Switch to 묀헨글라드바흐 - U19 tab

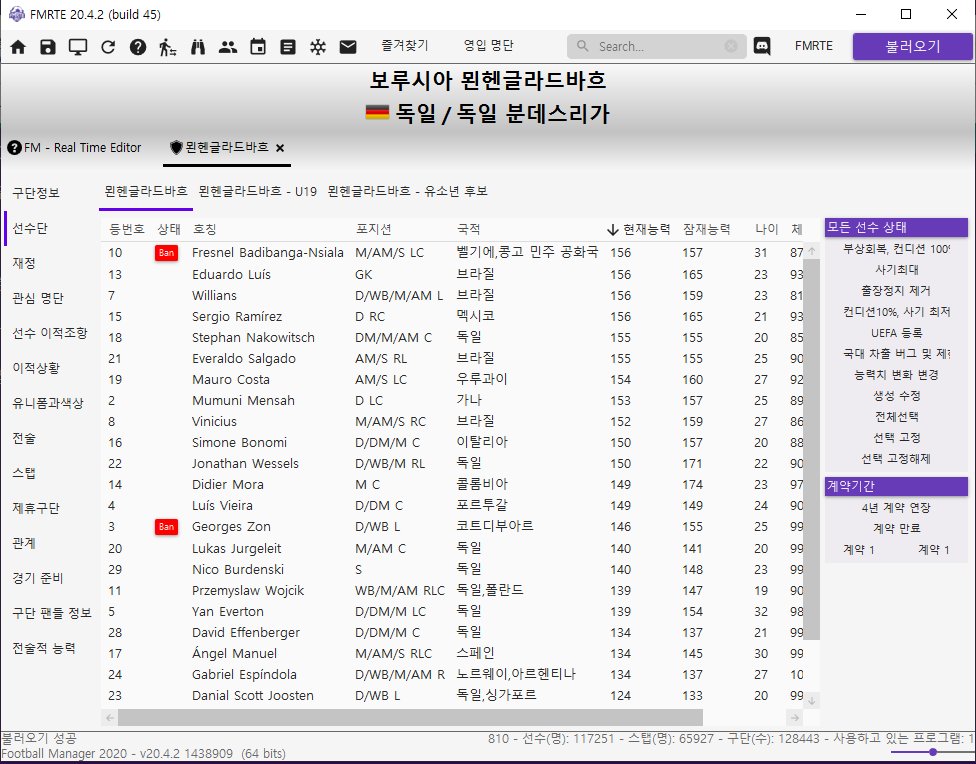click(257, 190)
